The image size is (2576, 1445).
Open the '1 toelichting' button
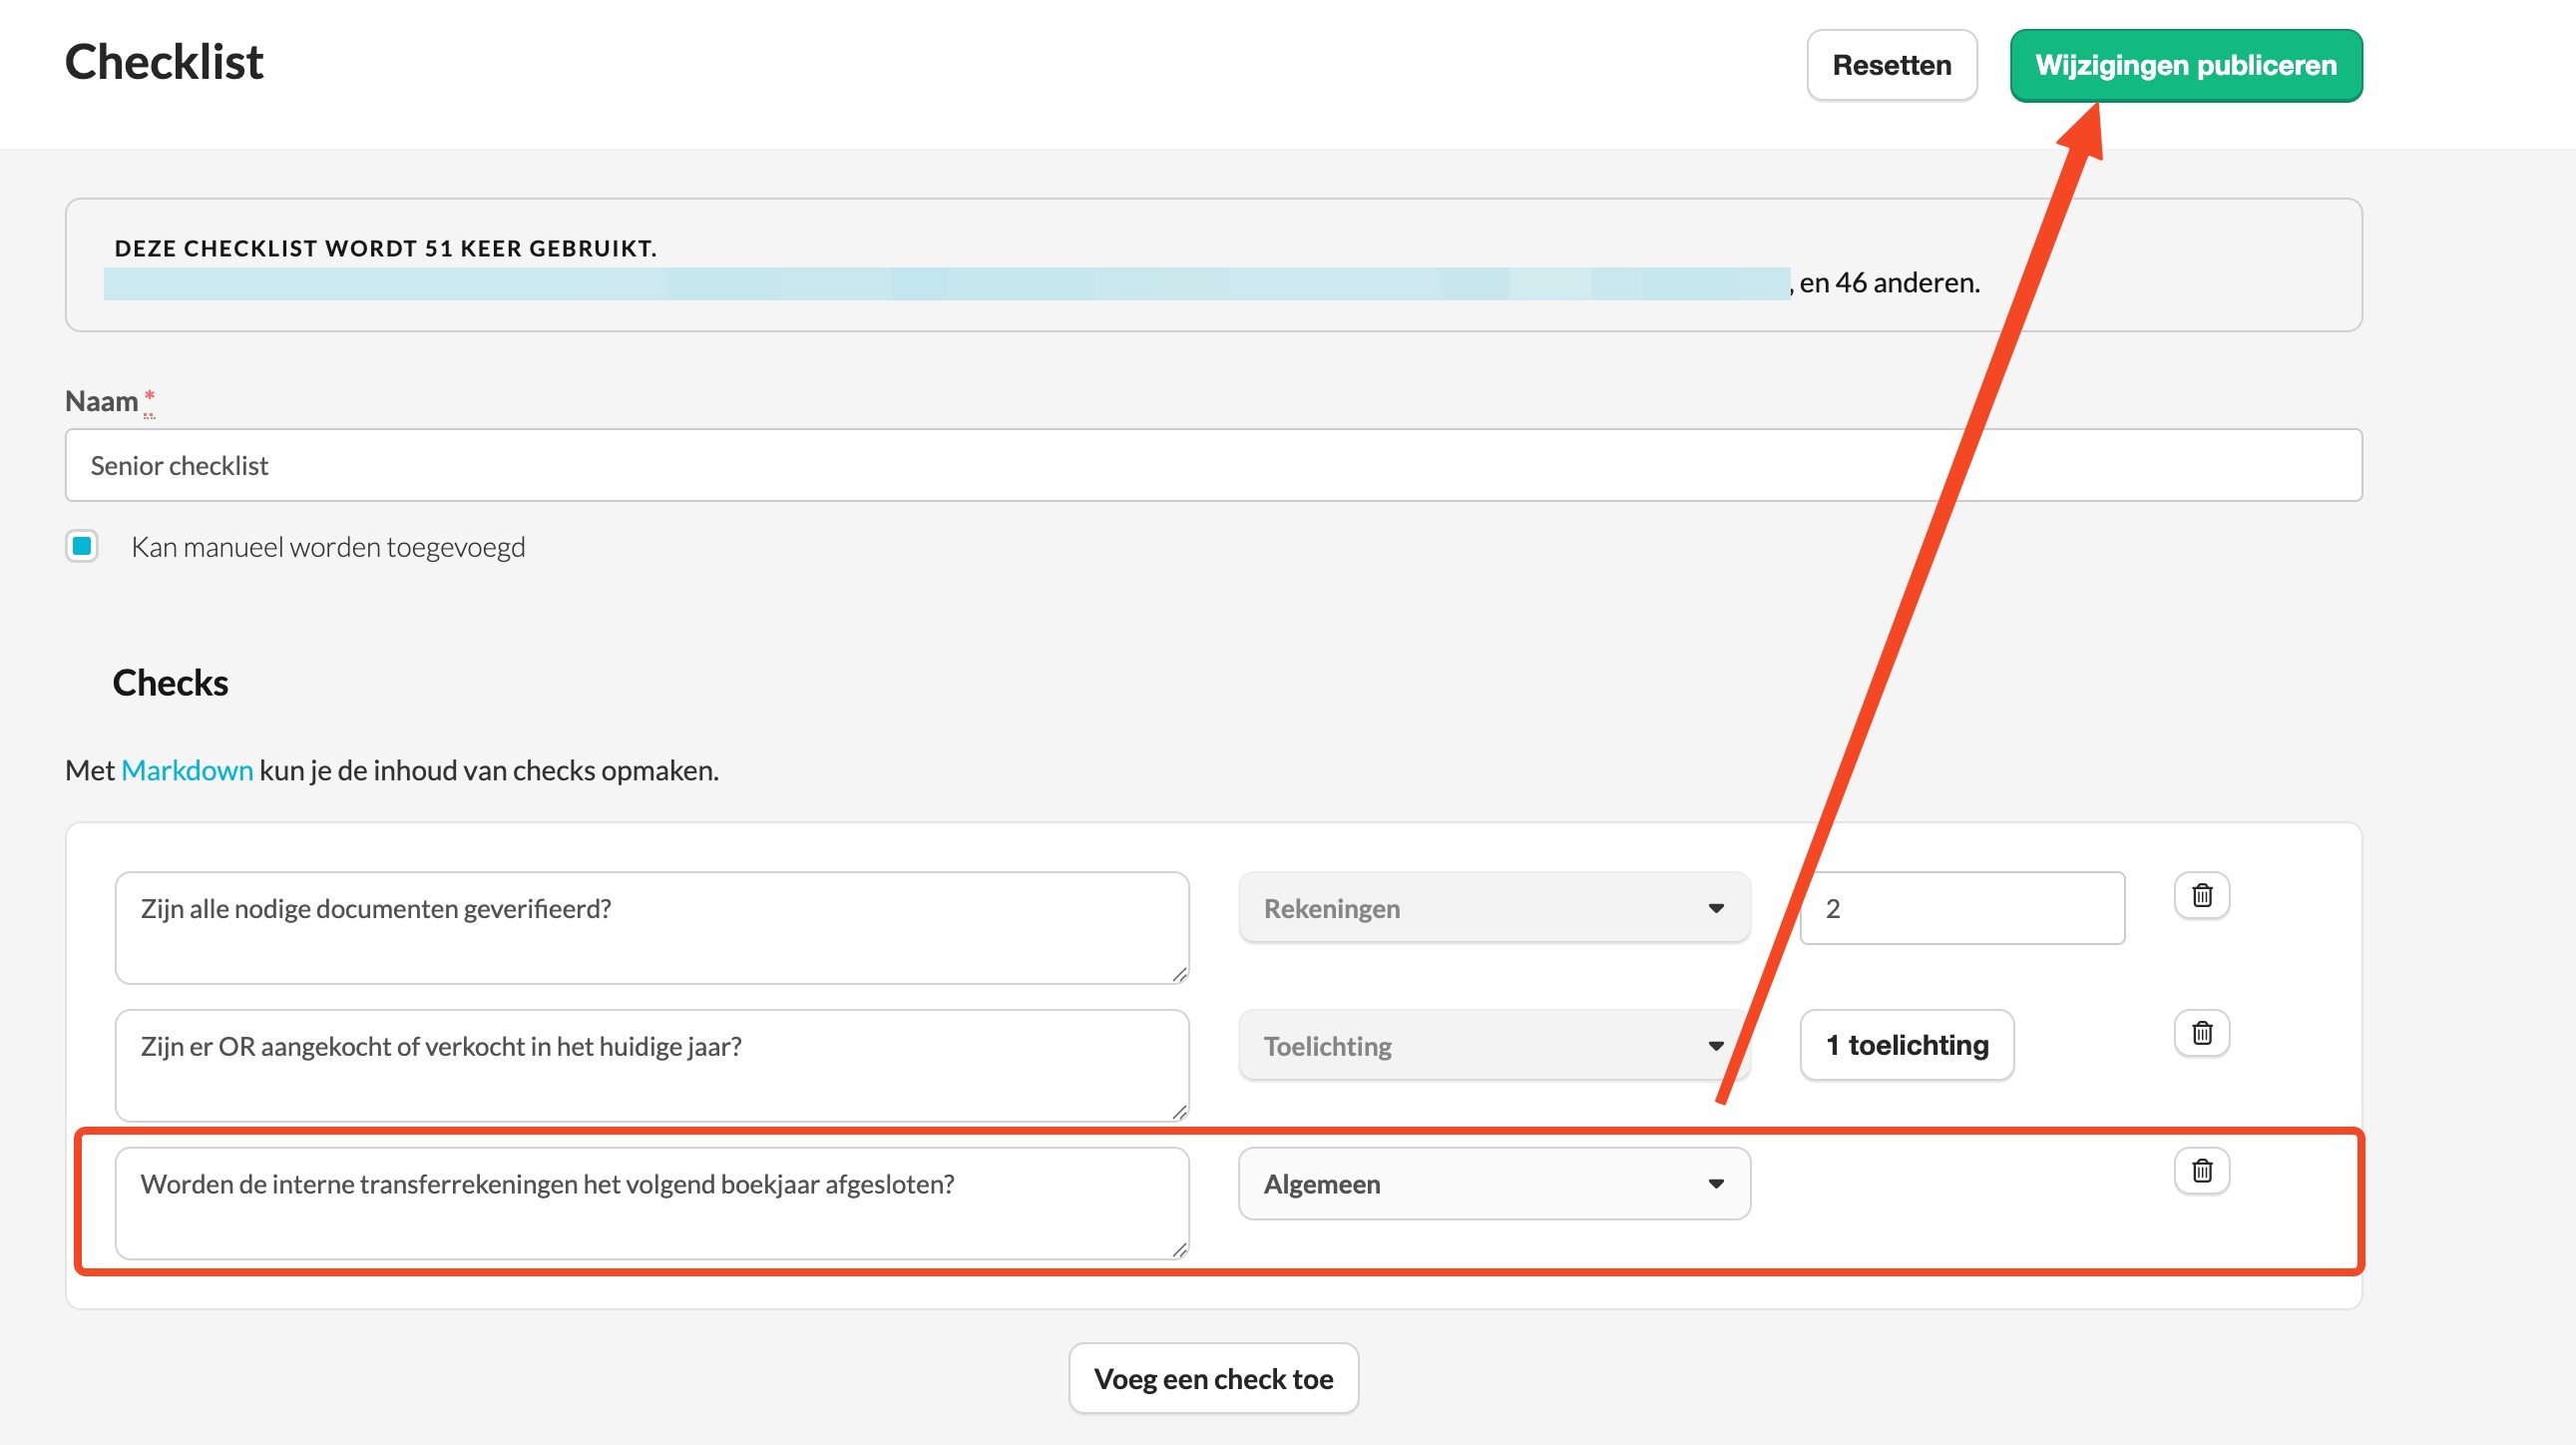(x=1906, y=1045)
